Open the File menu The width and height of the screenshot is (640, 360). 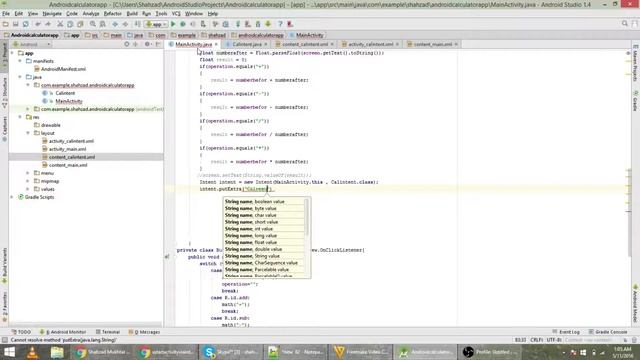pos(6,13)
